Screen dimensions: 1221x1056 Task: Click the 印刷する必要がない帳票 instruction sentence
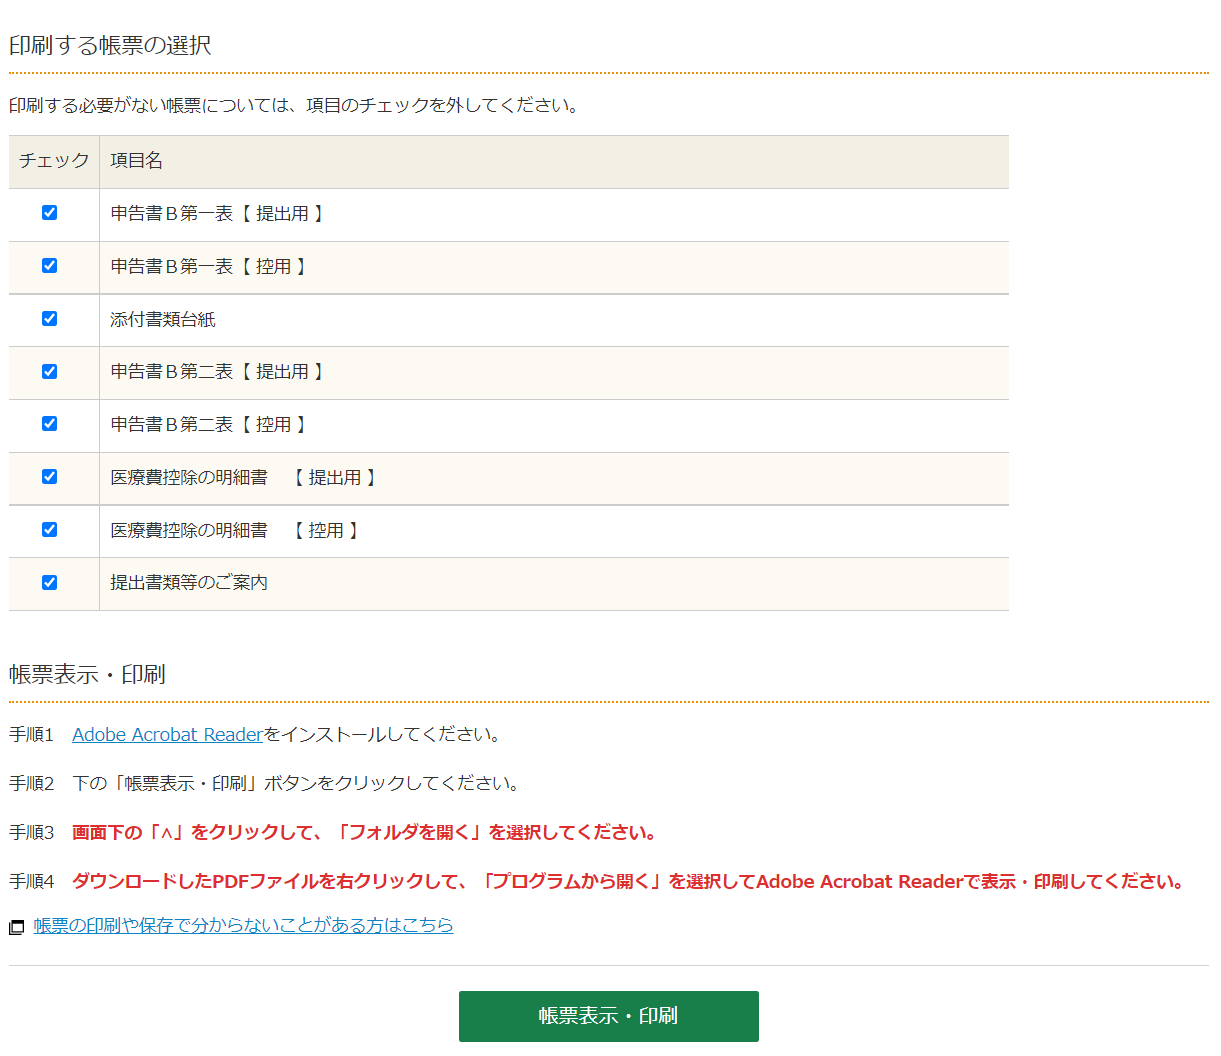[x=295, y=106]
